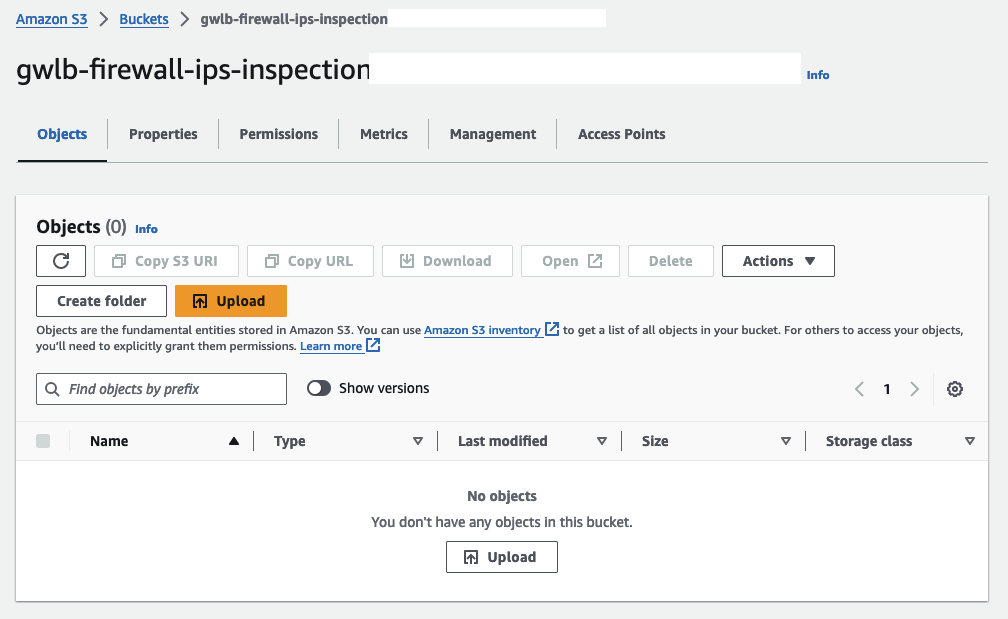Click the refresh objects icon button
Viewport: 1008px width, 619px height.
pyautogui.click(x=61, y=261)
